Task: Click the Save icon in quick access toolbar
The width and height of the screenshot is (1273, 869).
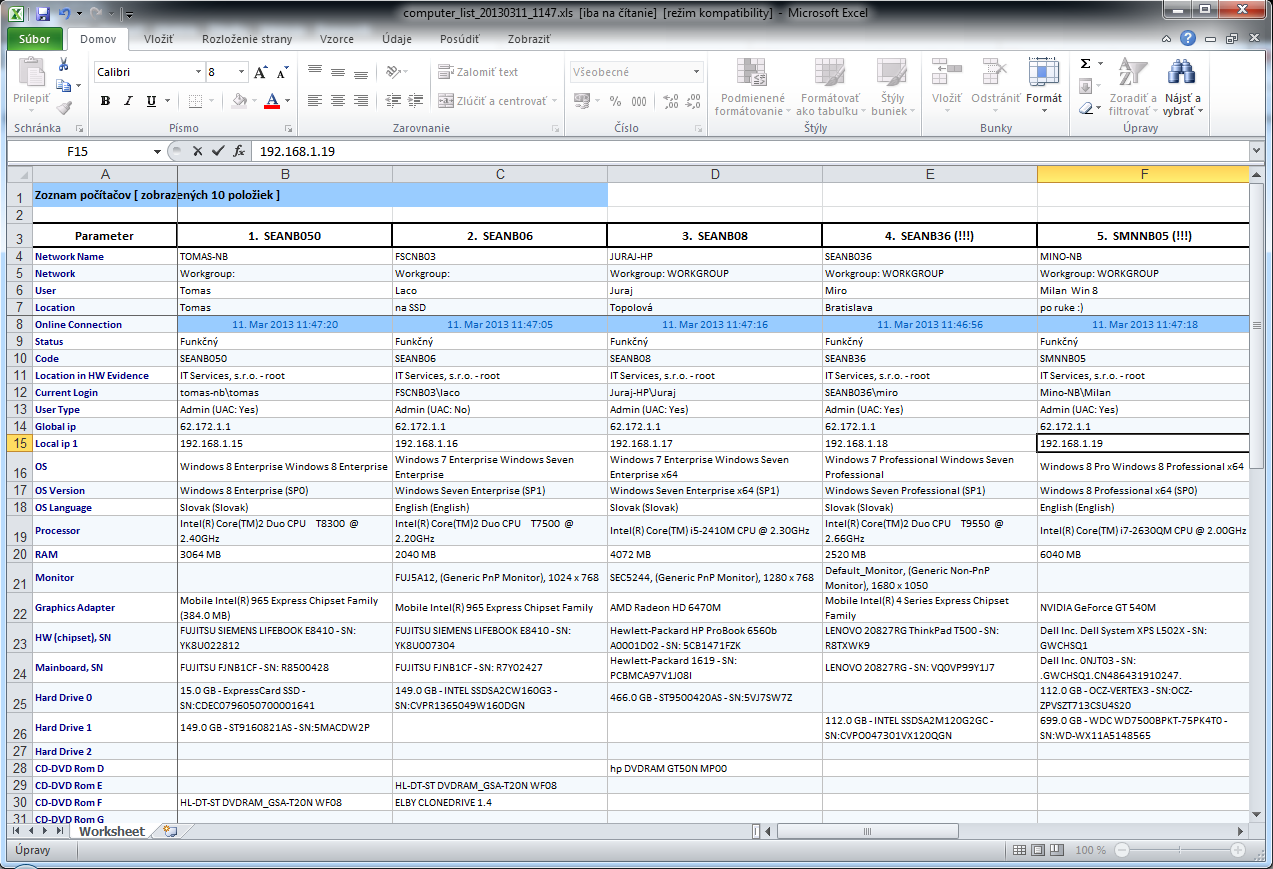Action: 42,15
